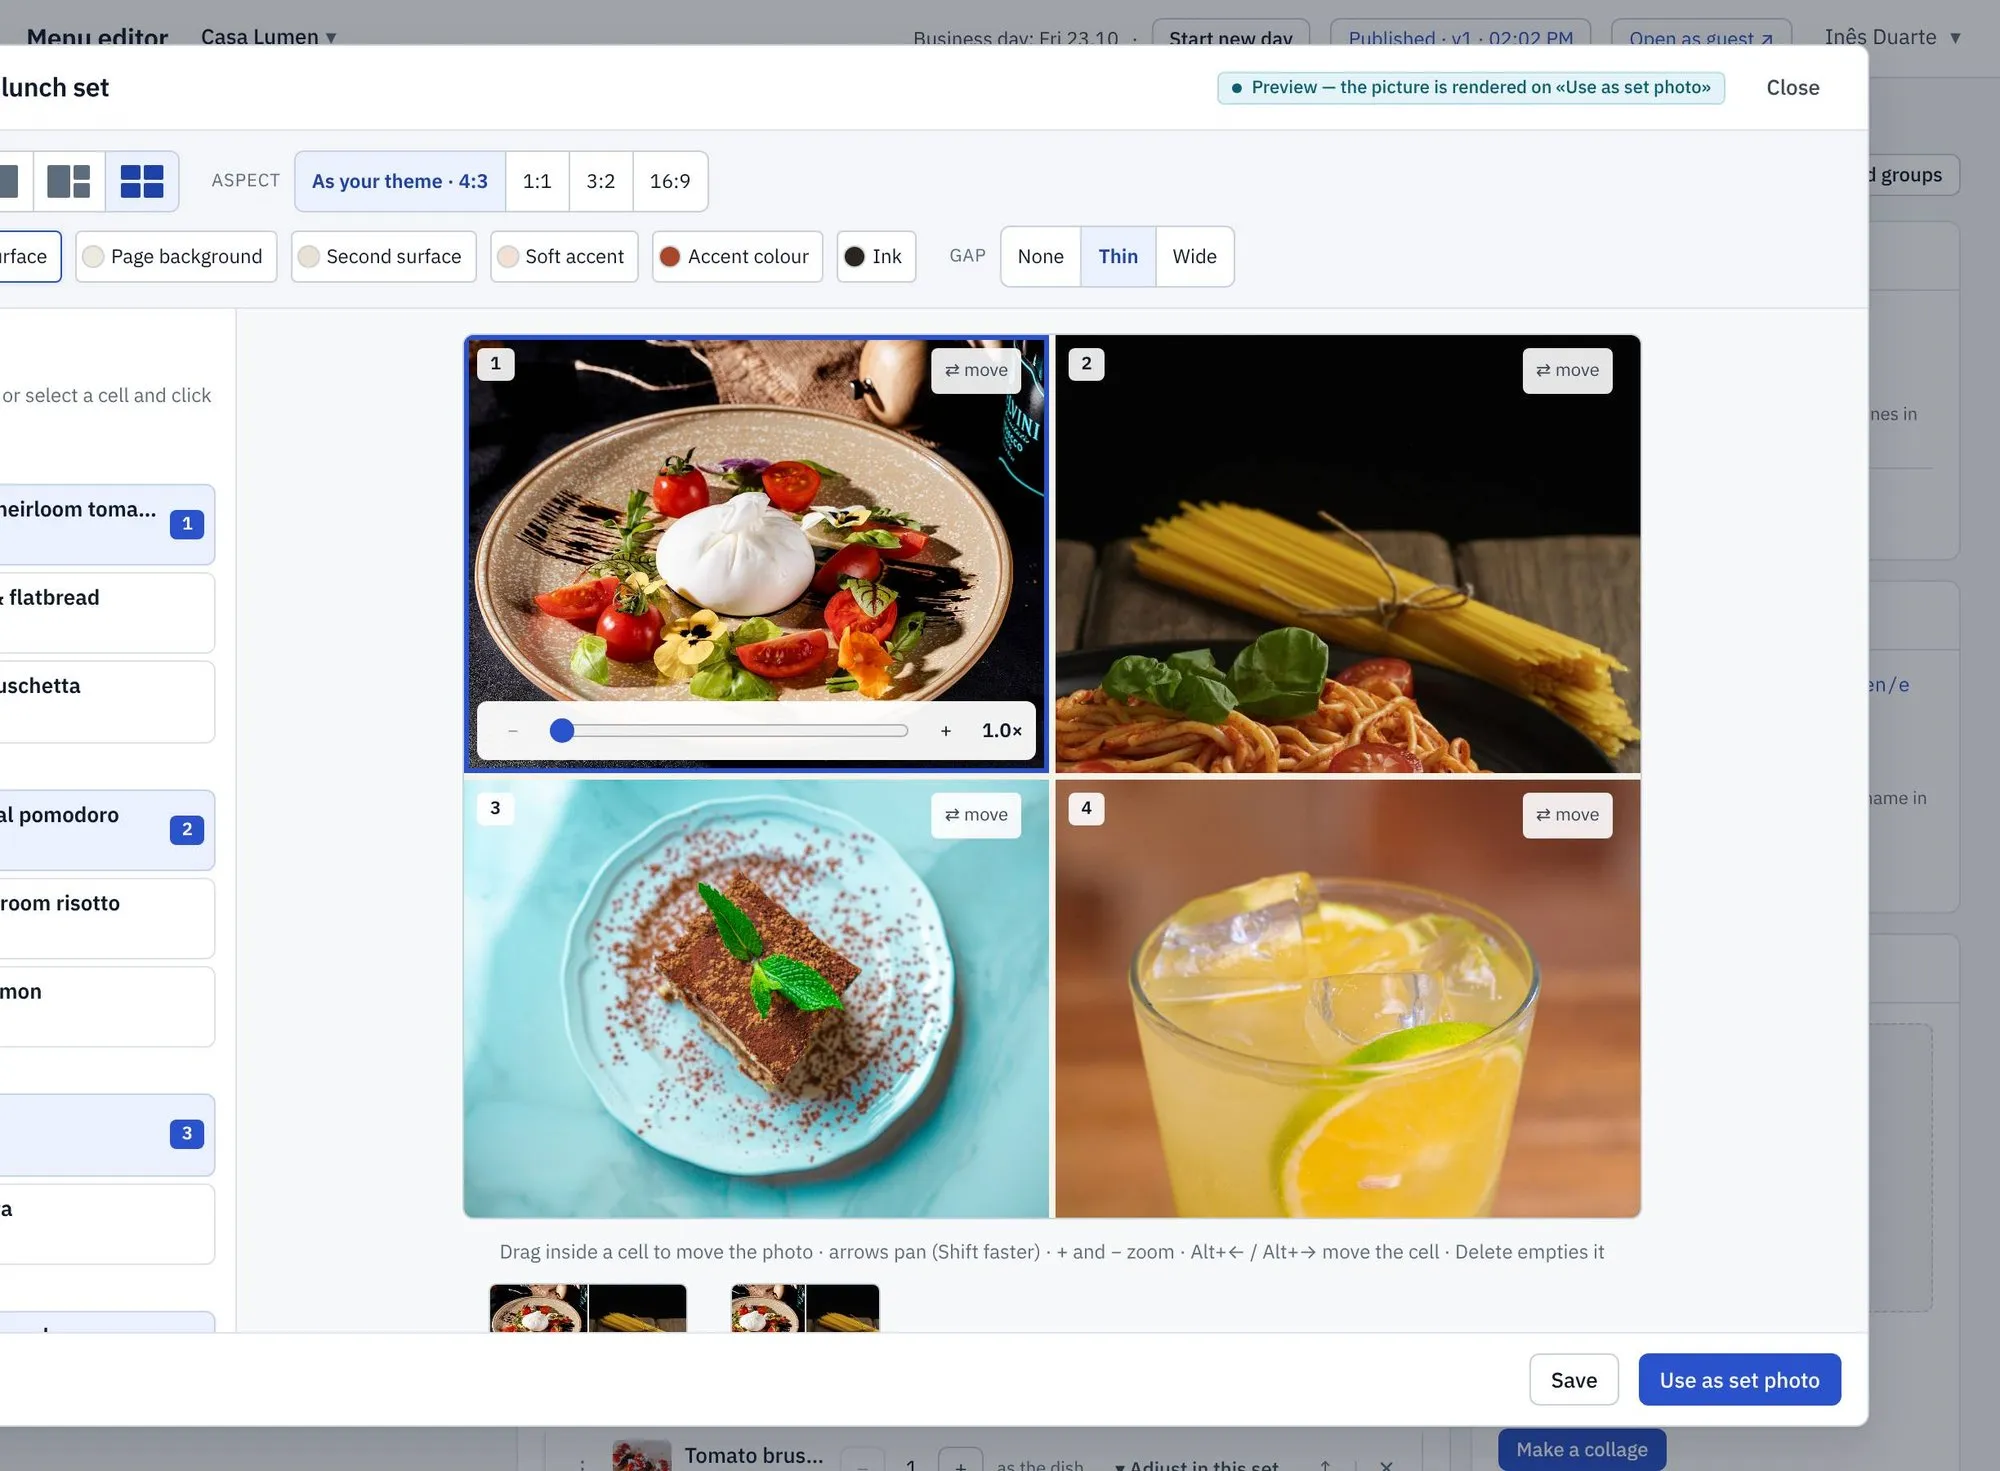The image size is (2000, 1471).
Task: Zoom in with the plus icon
Action: pos(946,731)
